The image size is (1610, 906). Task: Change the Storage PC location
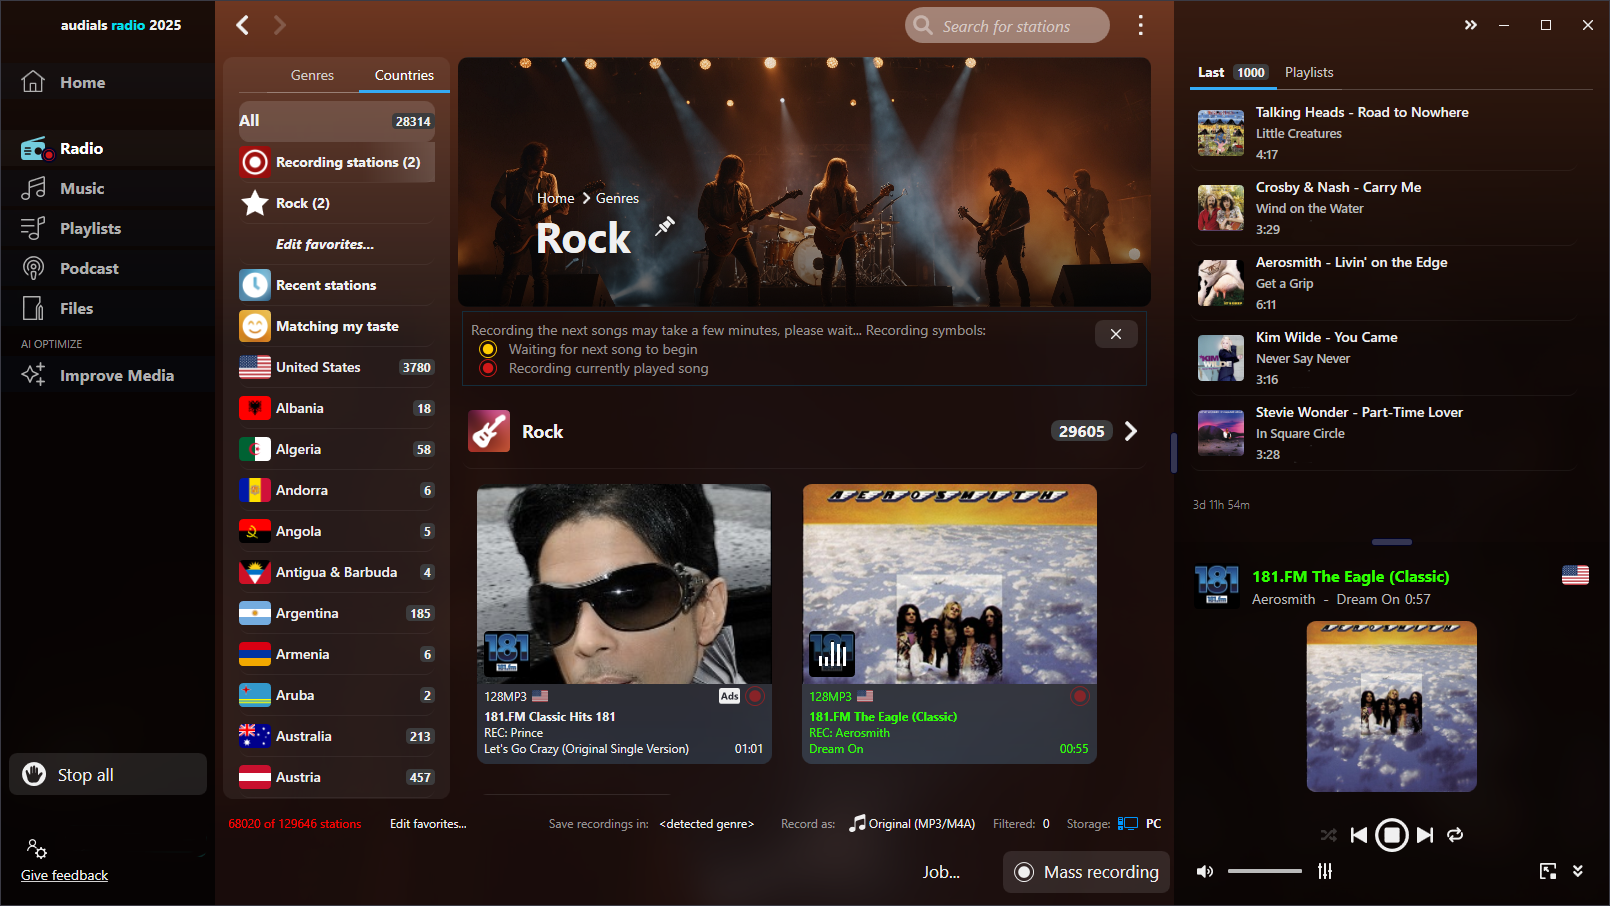(1139, 823)
